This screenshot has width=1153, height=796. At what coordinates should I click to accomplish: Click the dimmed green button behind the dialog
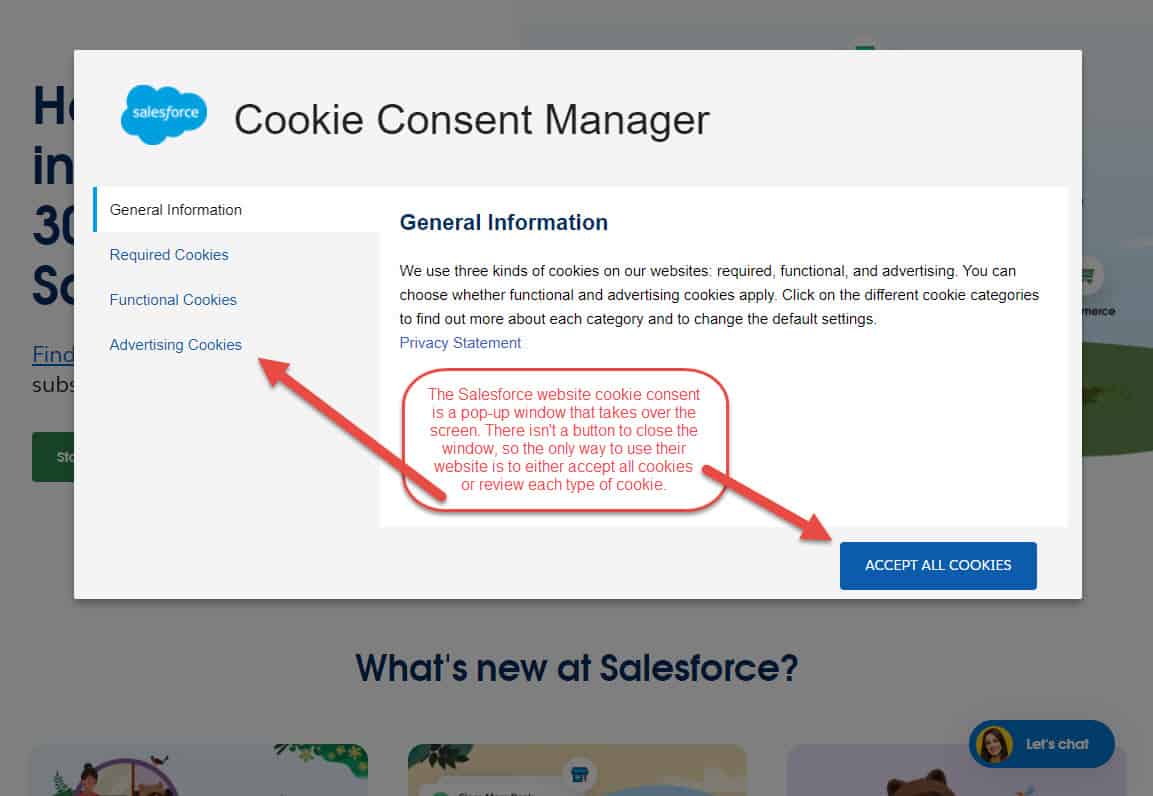pos(53,457)
